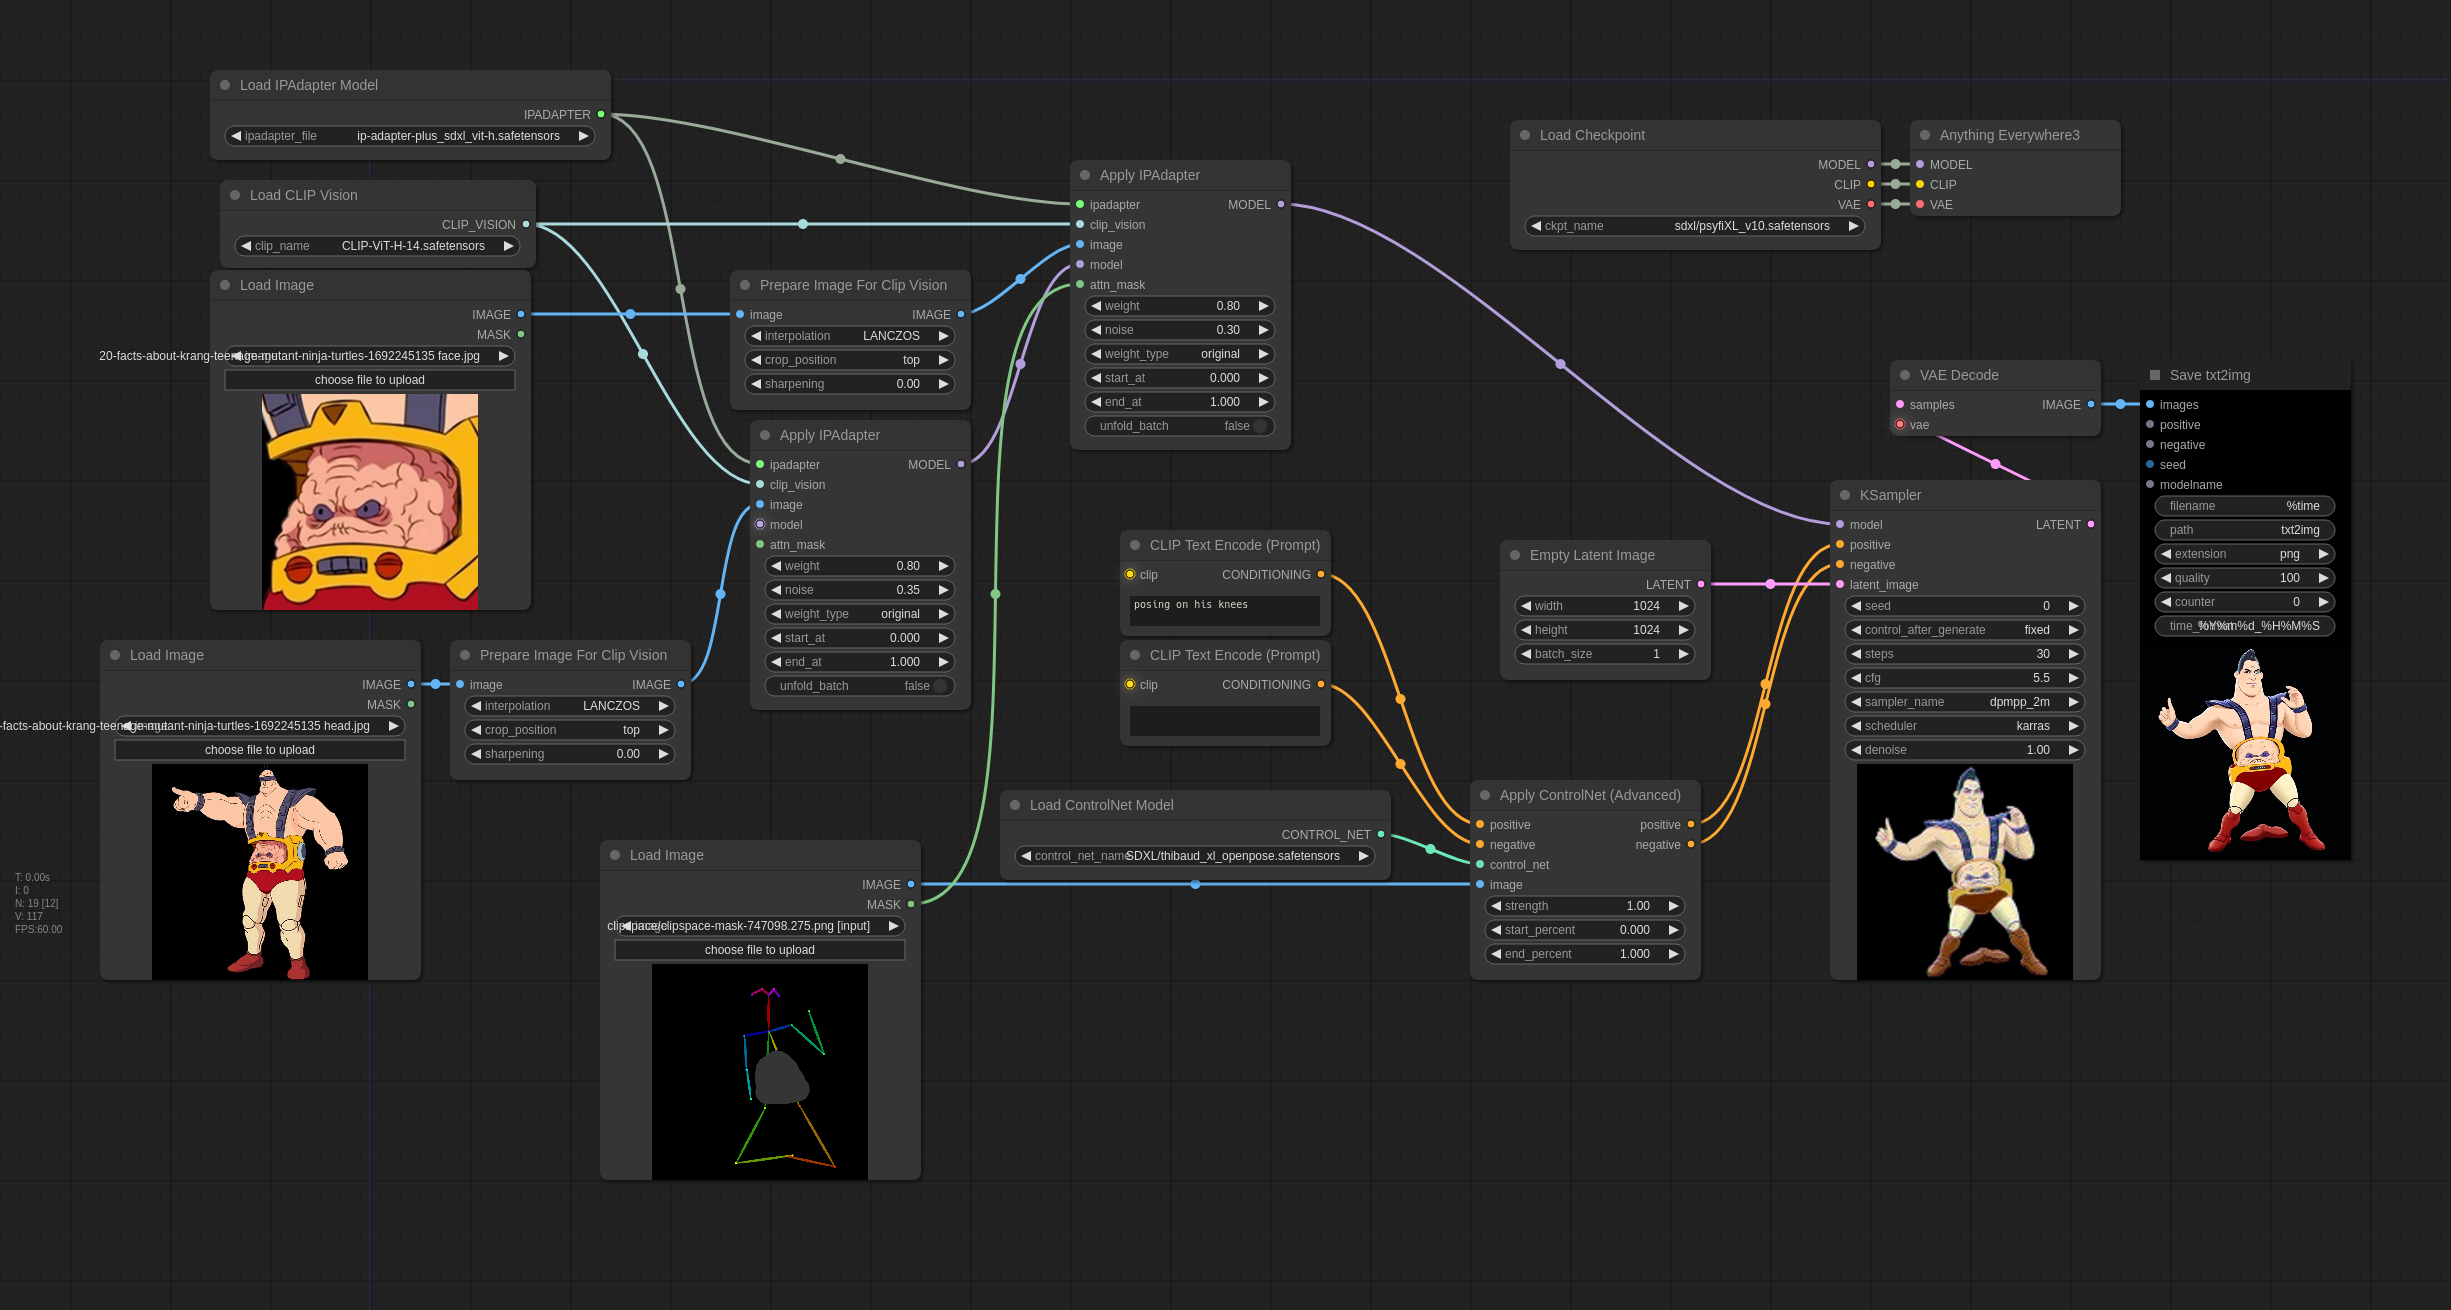2451x1310 pixels.
Task: Open weight_type in upper Apply IPAdapter
Action: click(1180, 354)
